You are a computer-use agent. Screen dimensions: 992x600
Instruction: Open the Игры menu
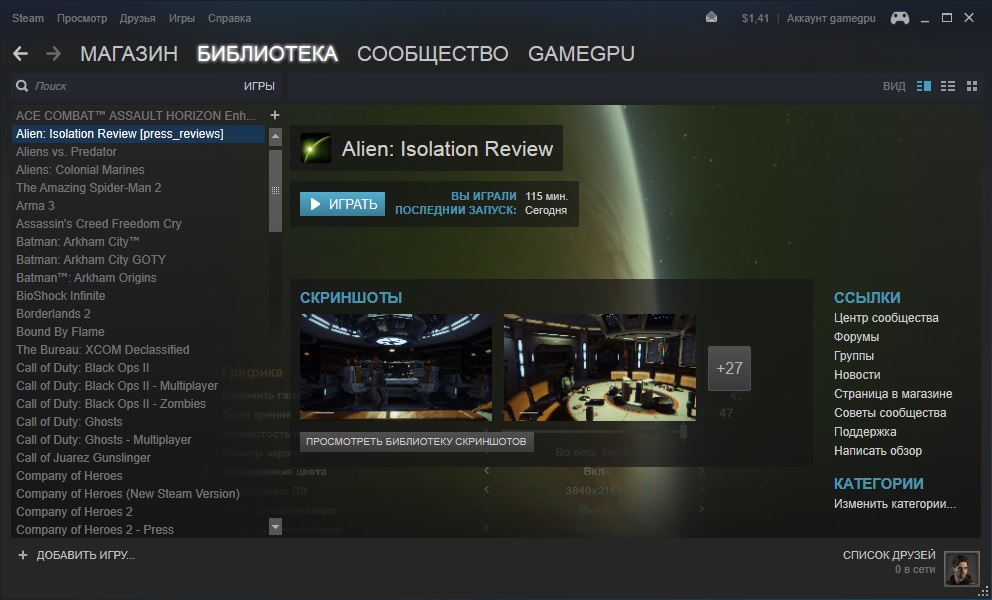click(x=182, y=18)
